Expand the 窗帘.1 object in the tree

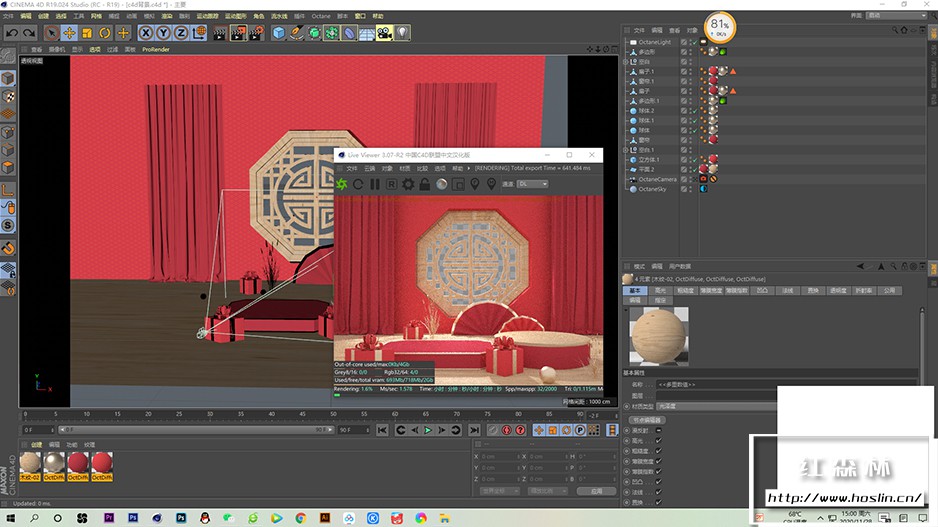(626, 81)
